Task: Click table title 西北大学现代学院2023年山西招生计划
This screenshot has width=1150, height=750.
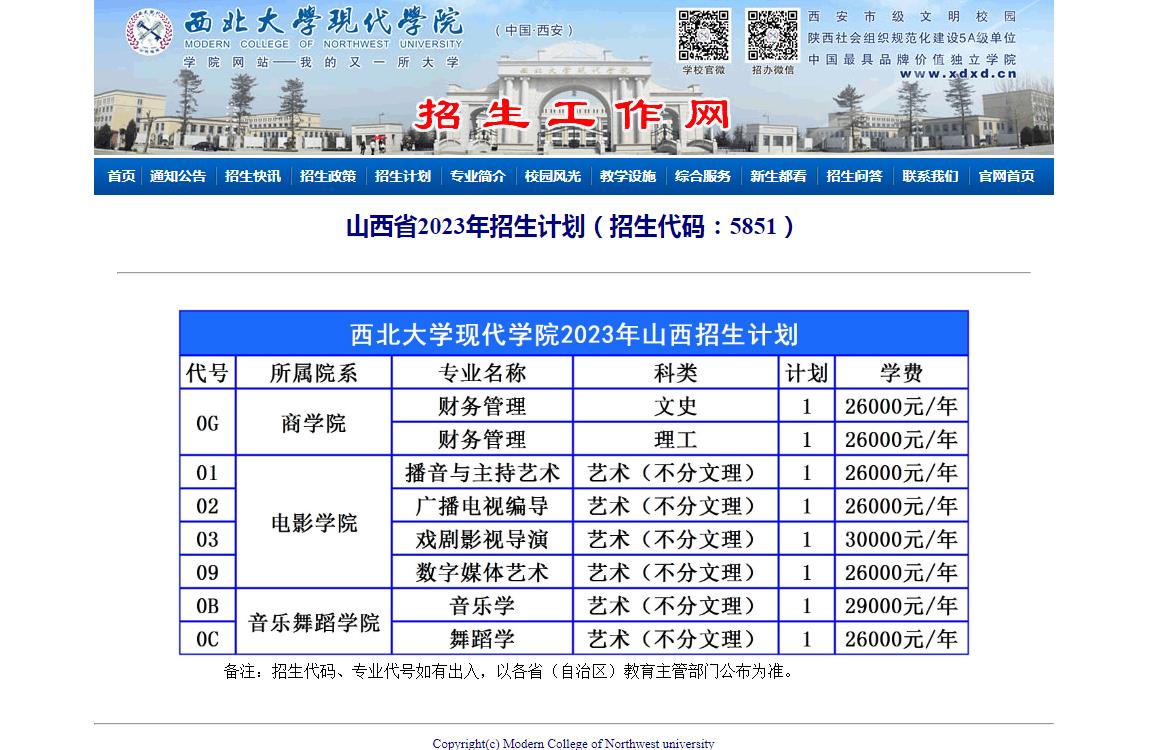Action: click(x=574, y=334)
